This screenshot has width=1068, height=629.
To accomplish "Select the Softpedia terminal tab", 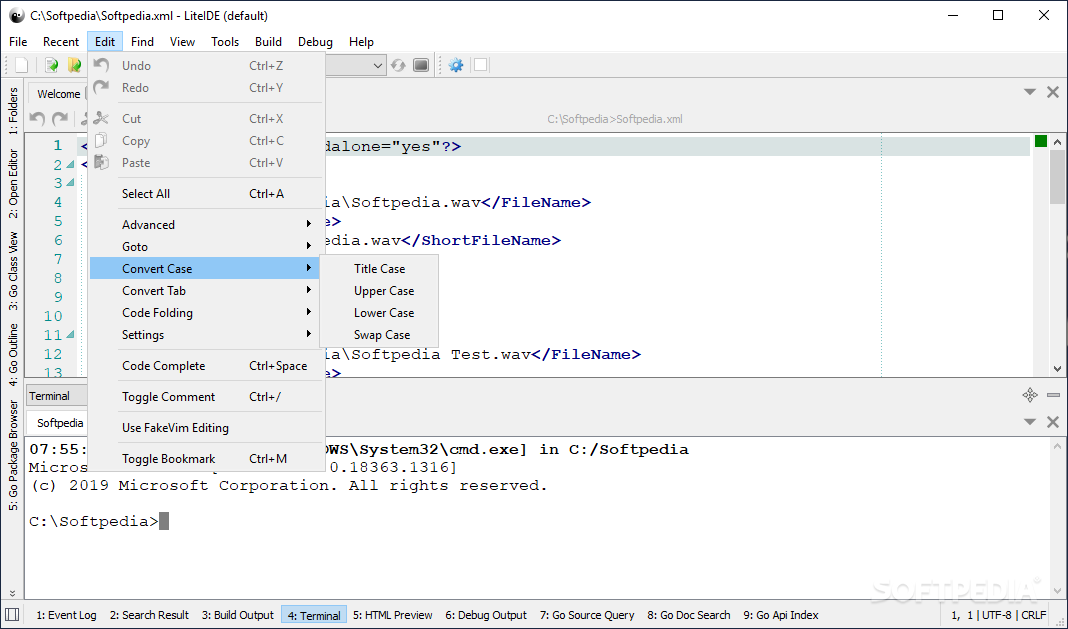I will pyautogui.click(x=60, y=423).
